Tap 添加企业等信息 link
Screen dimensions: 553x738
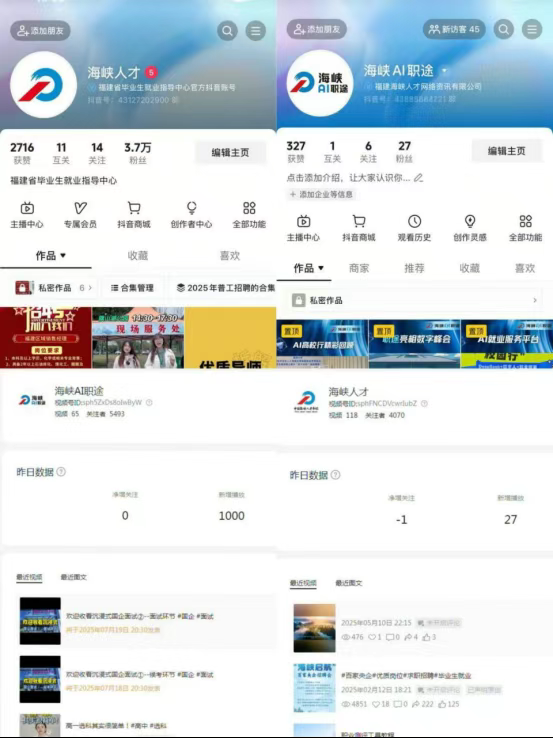tap(321, 194)
